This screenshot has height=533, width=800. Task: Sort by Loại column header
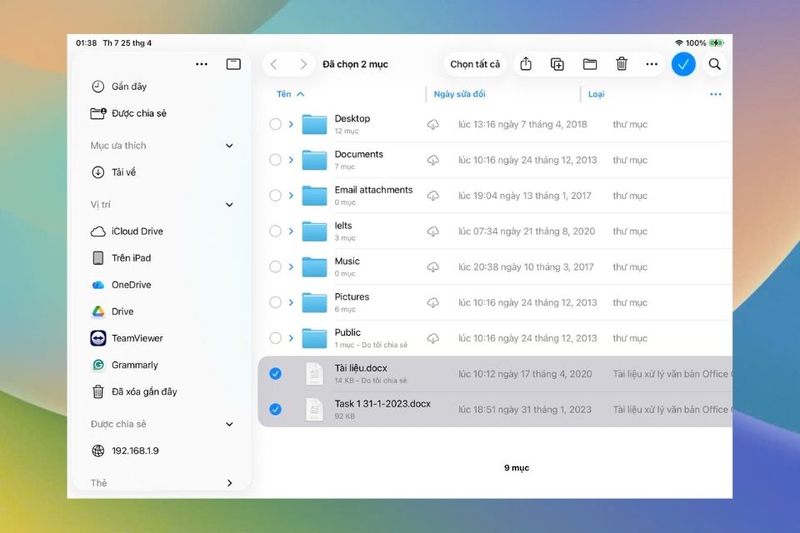pyautogui.click(x=596, y=94)
